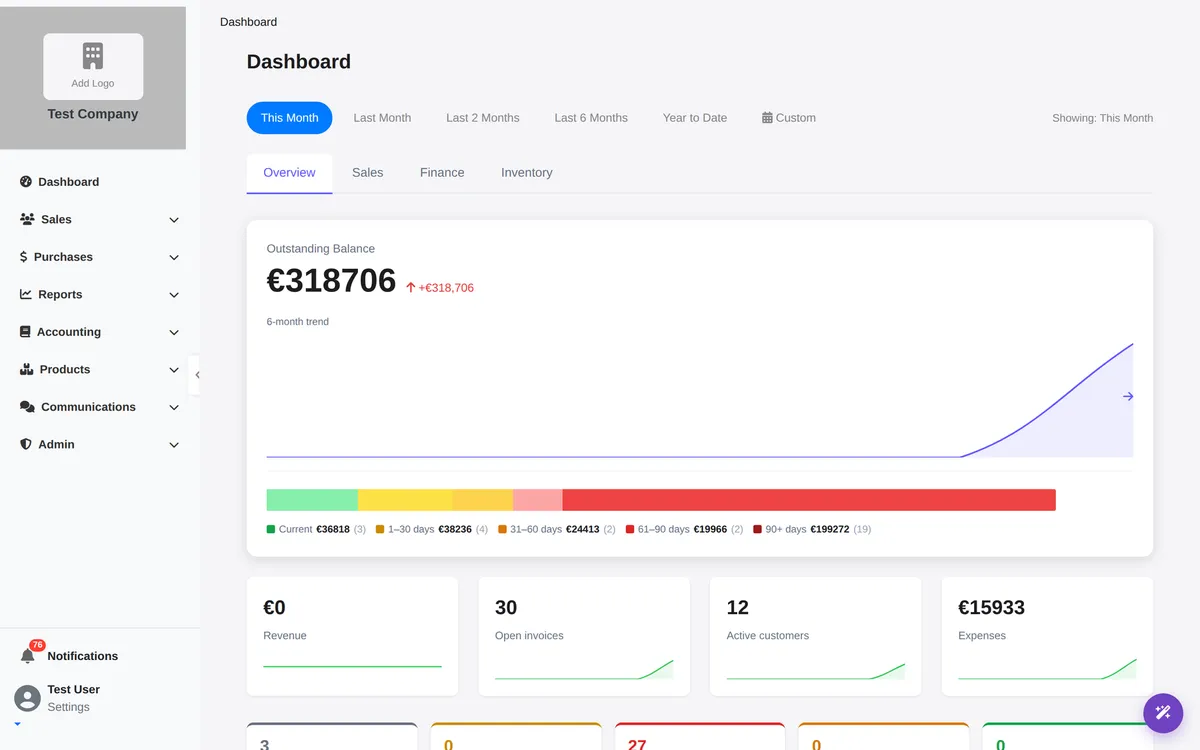1200x750 pixels.
Task: Expand the Admin menu chevron
Action: point(174,445)
